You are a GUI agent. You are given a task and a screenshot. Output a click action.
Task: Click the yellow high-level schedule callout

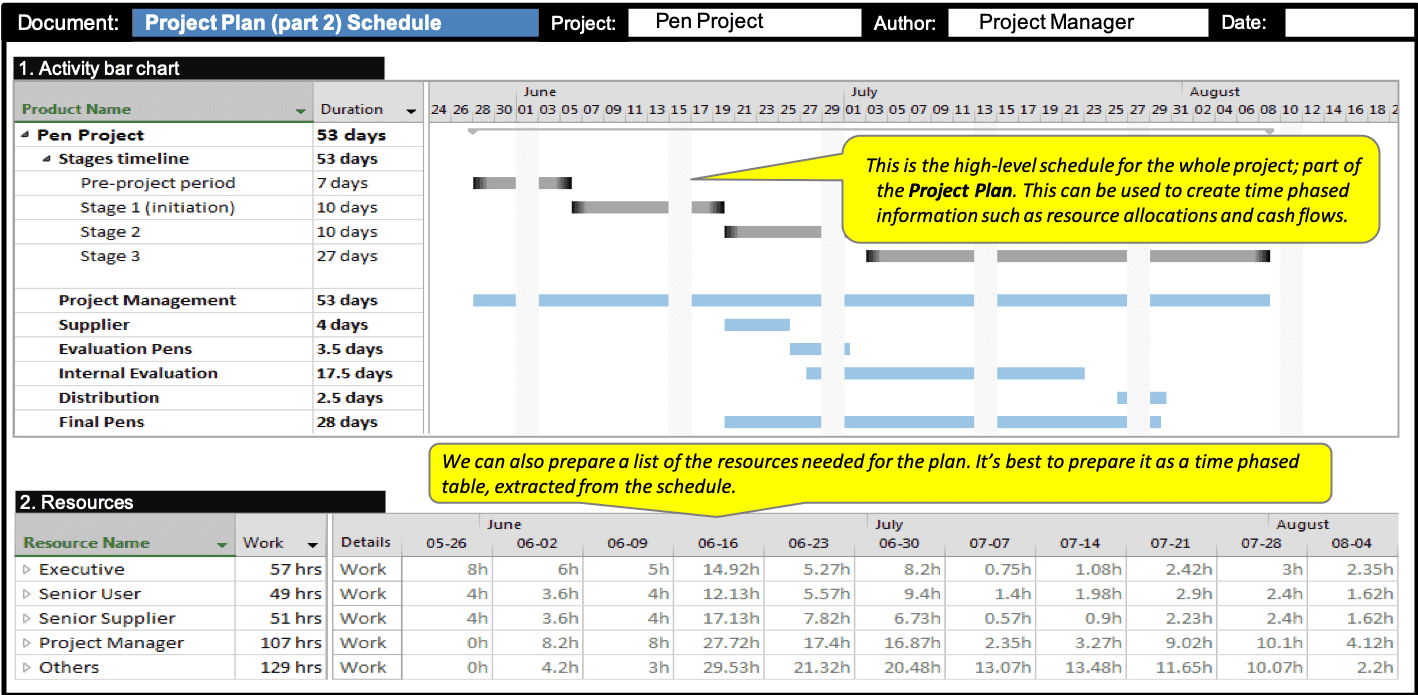click(1110, 190)
